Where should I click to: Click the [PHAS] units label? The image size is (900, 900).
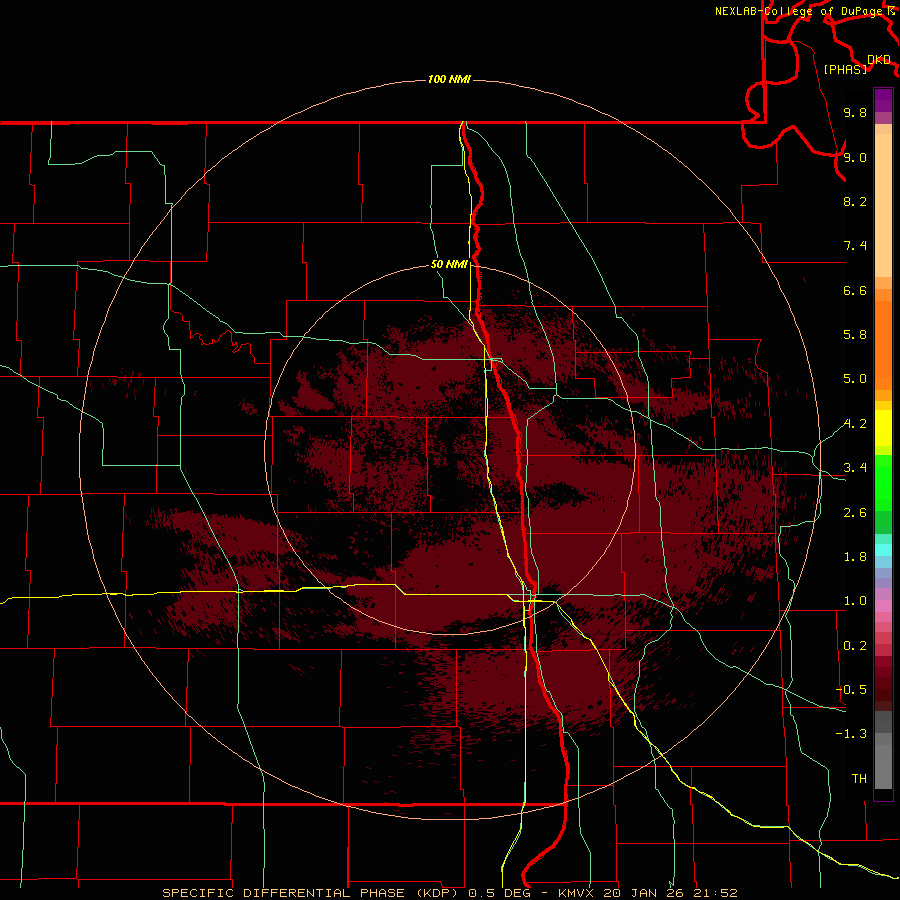[845, 69]
